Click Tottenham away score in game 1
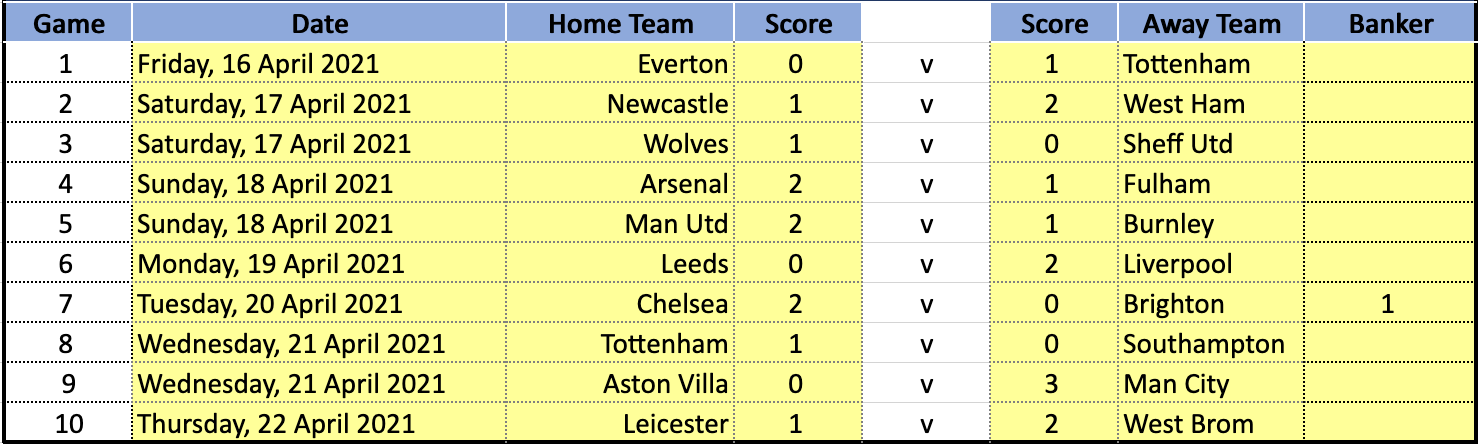The image size is (1478, 444). click(x=1052, y=65)
